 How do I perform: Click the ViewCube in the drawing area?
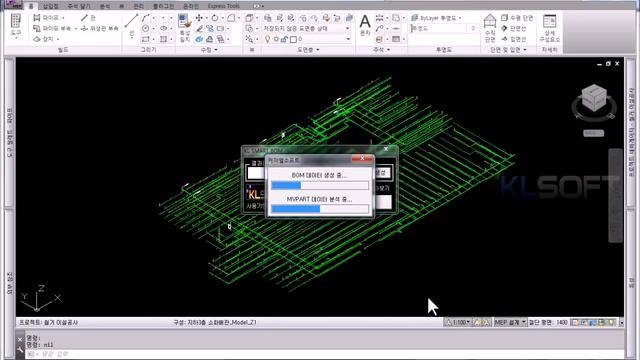(594, 98)
